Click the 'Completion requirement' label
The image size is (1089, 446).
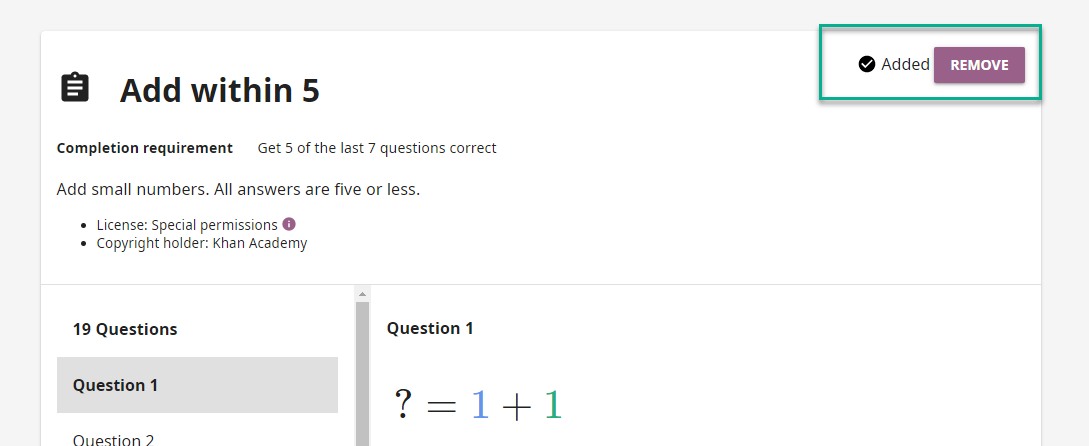[144, 148]
